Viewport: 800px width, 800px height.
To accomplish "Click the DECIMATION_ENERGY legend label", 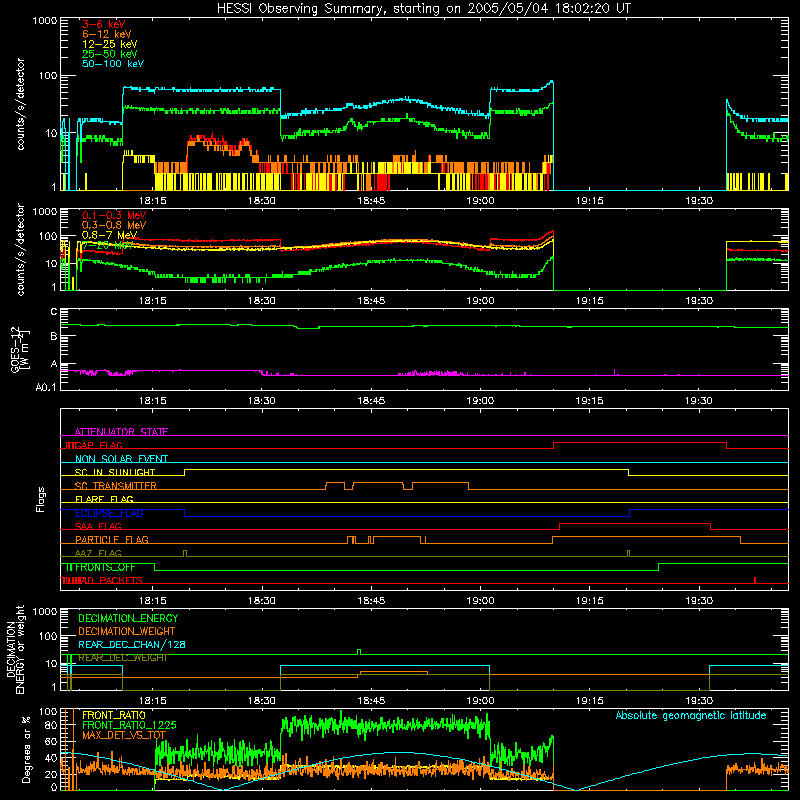I will click(x=128, y=618).
